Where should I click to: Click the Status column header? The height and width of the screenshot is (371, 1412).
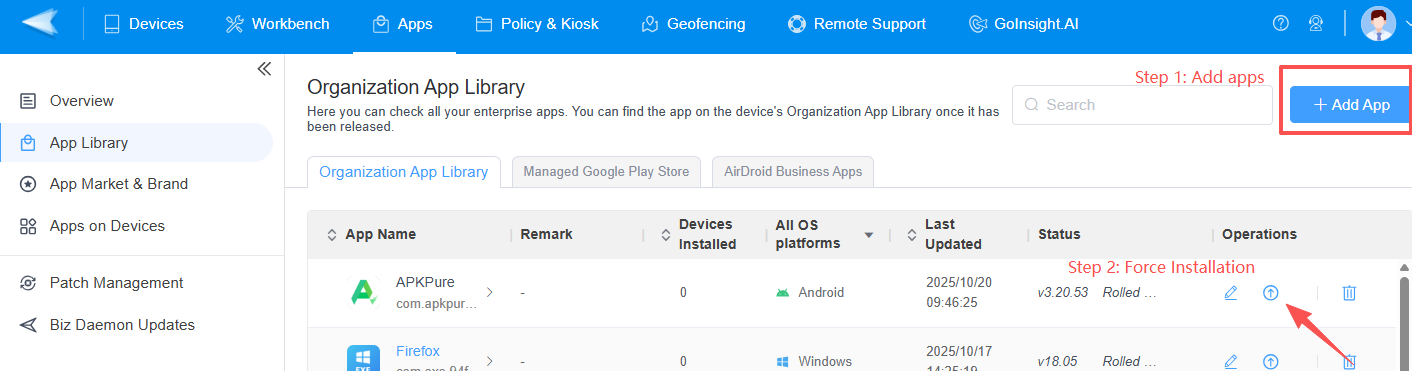click(x=1059, y=234)
